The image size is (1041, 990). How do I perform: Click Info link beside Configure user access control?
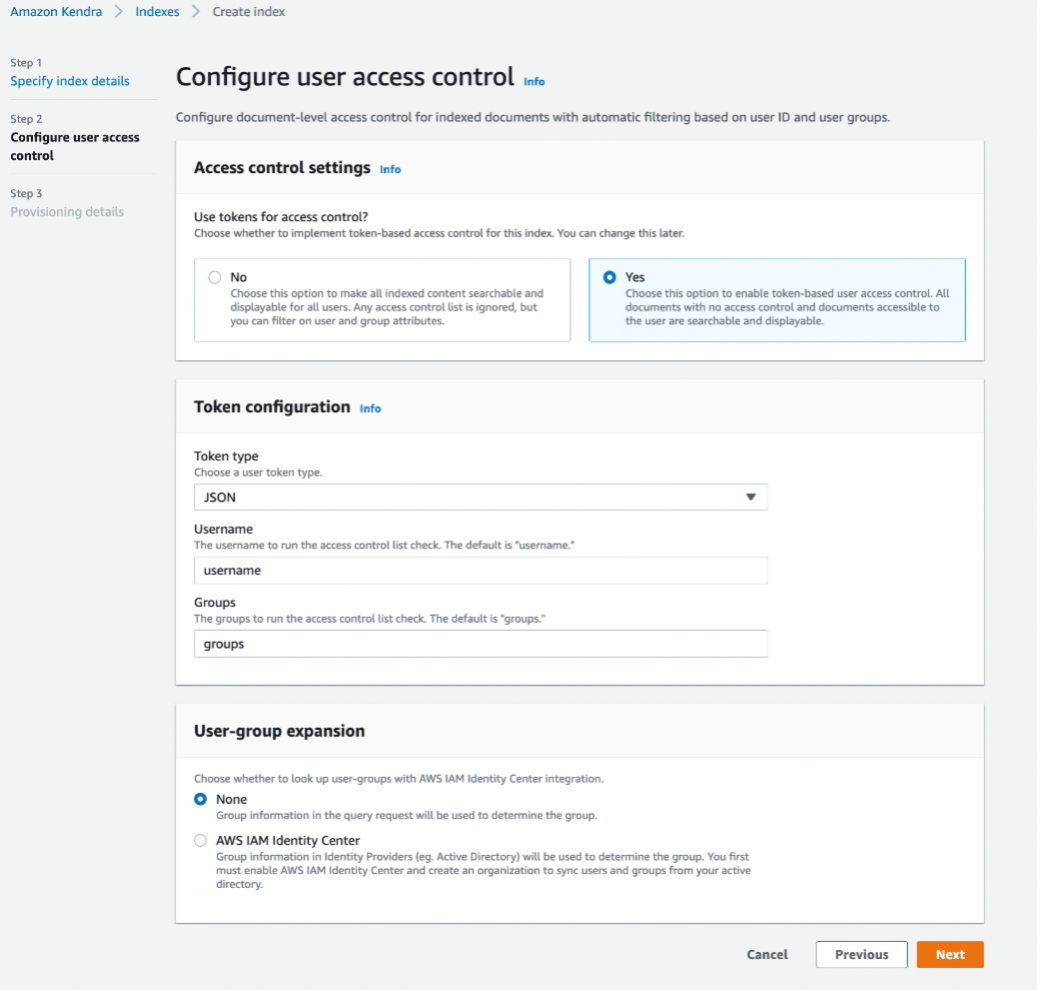[x=534, y=81]
